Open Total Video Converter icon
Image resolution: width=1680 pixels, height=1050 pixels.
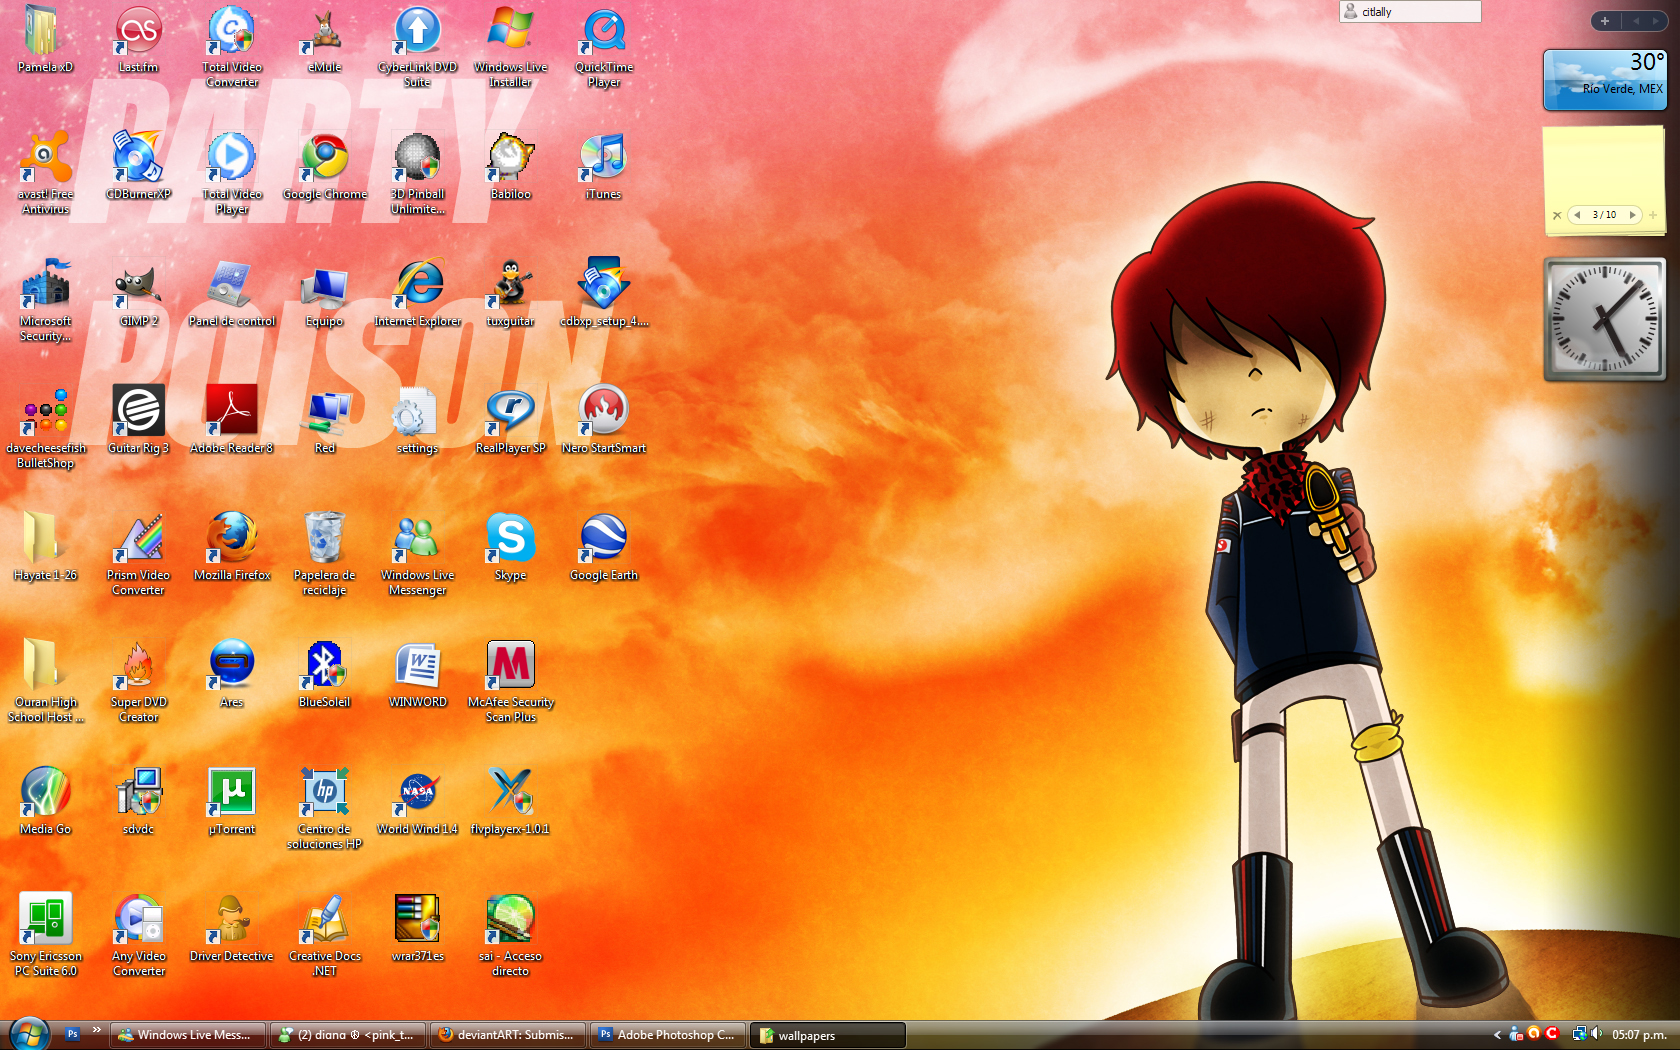tap(231, 45)
